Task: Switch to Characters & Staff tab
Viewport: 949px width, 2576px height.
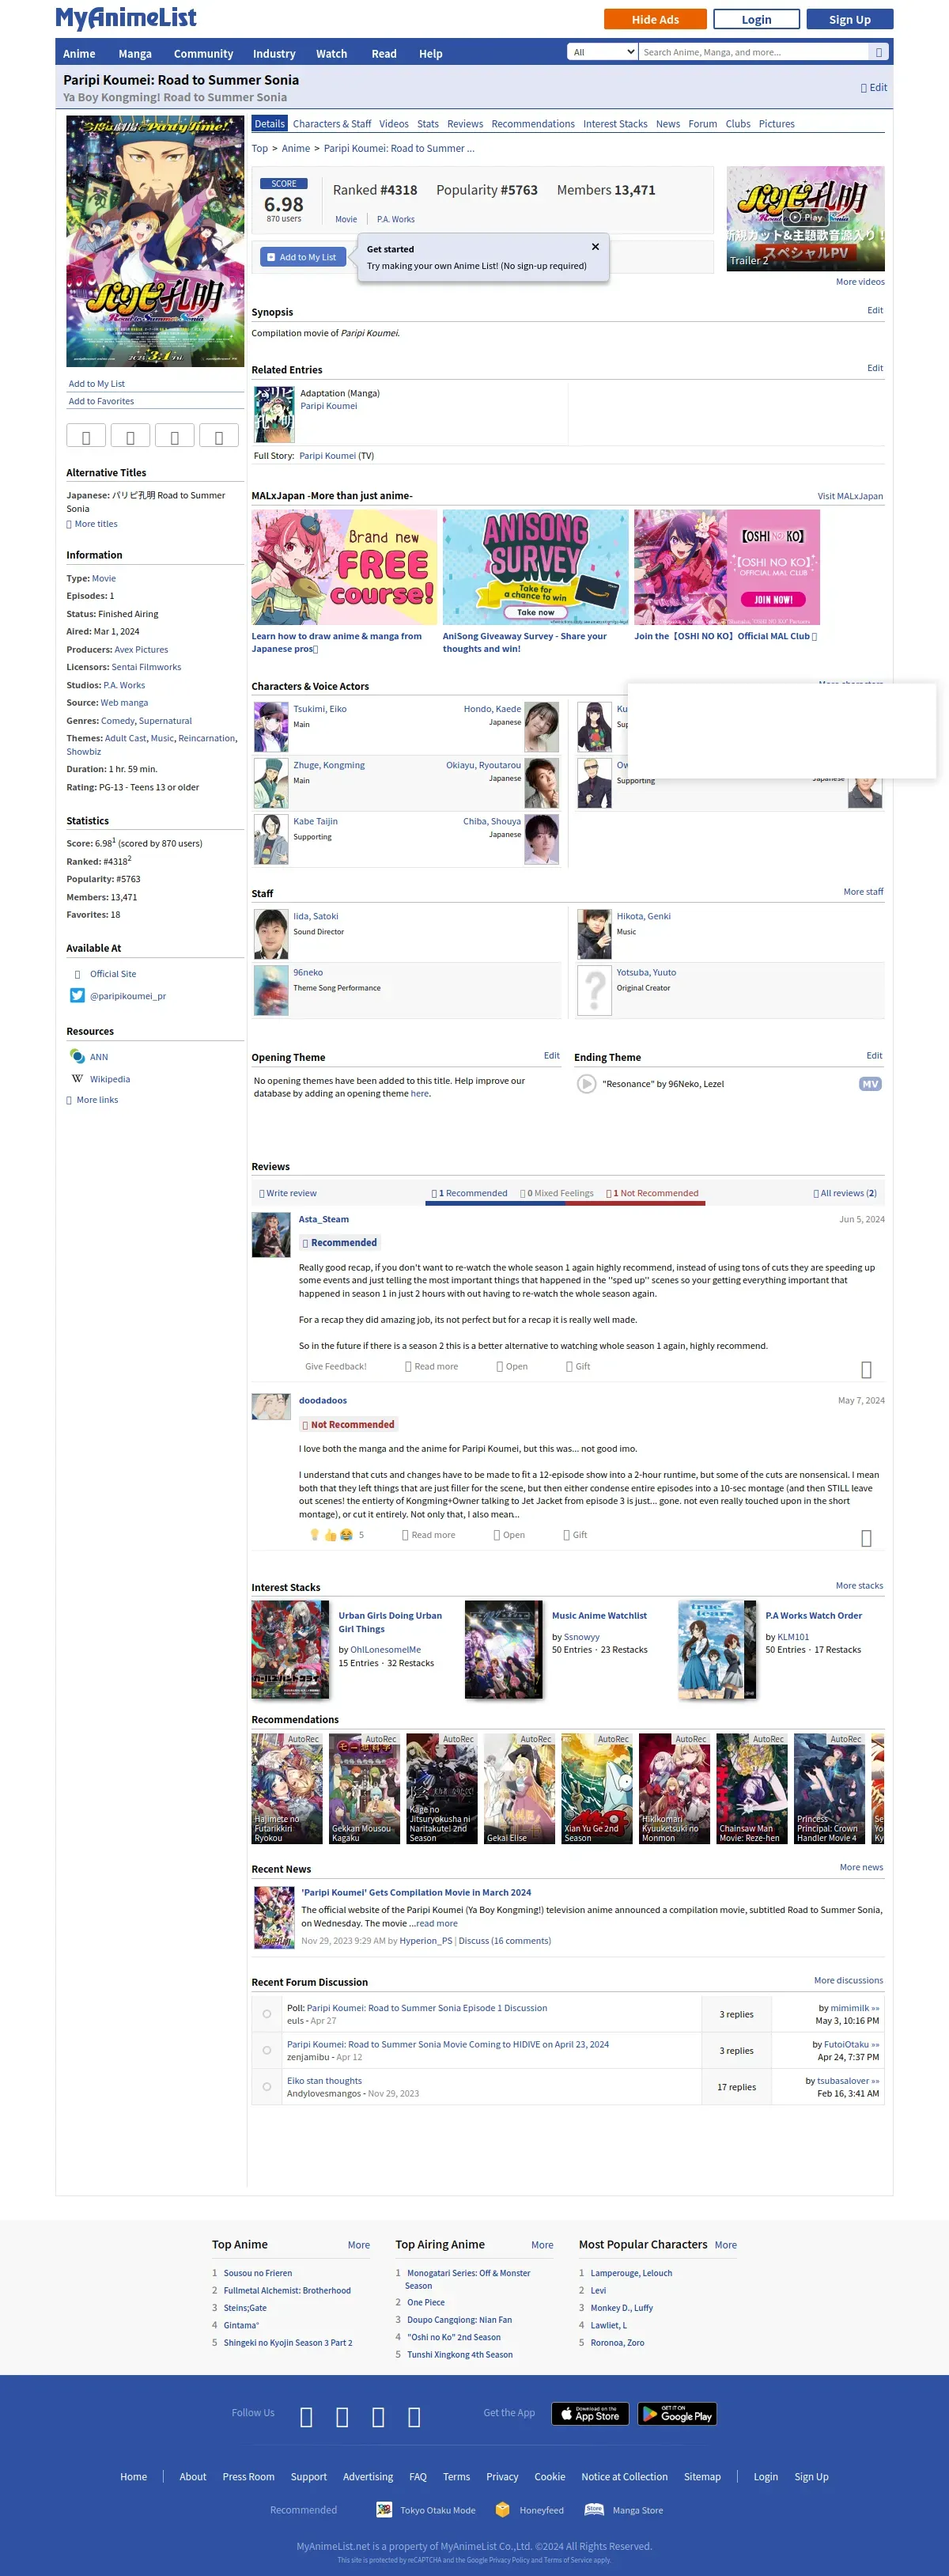Action: tap(332, 124)
